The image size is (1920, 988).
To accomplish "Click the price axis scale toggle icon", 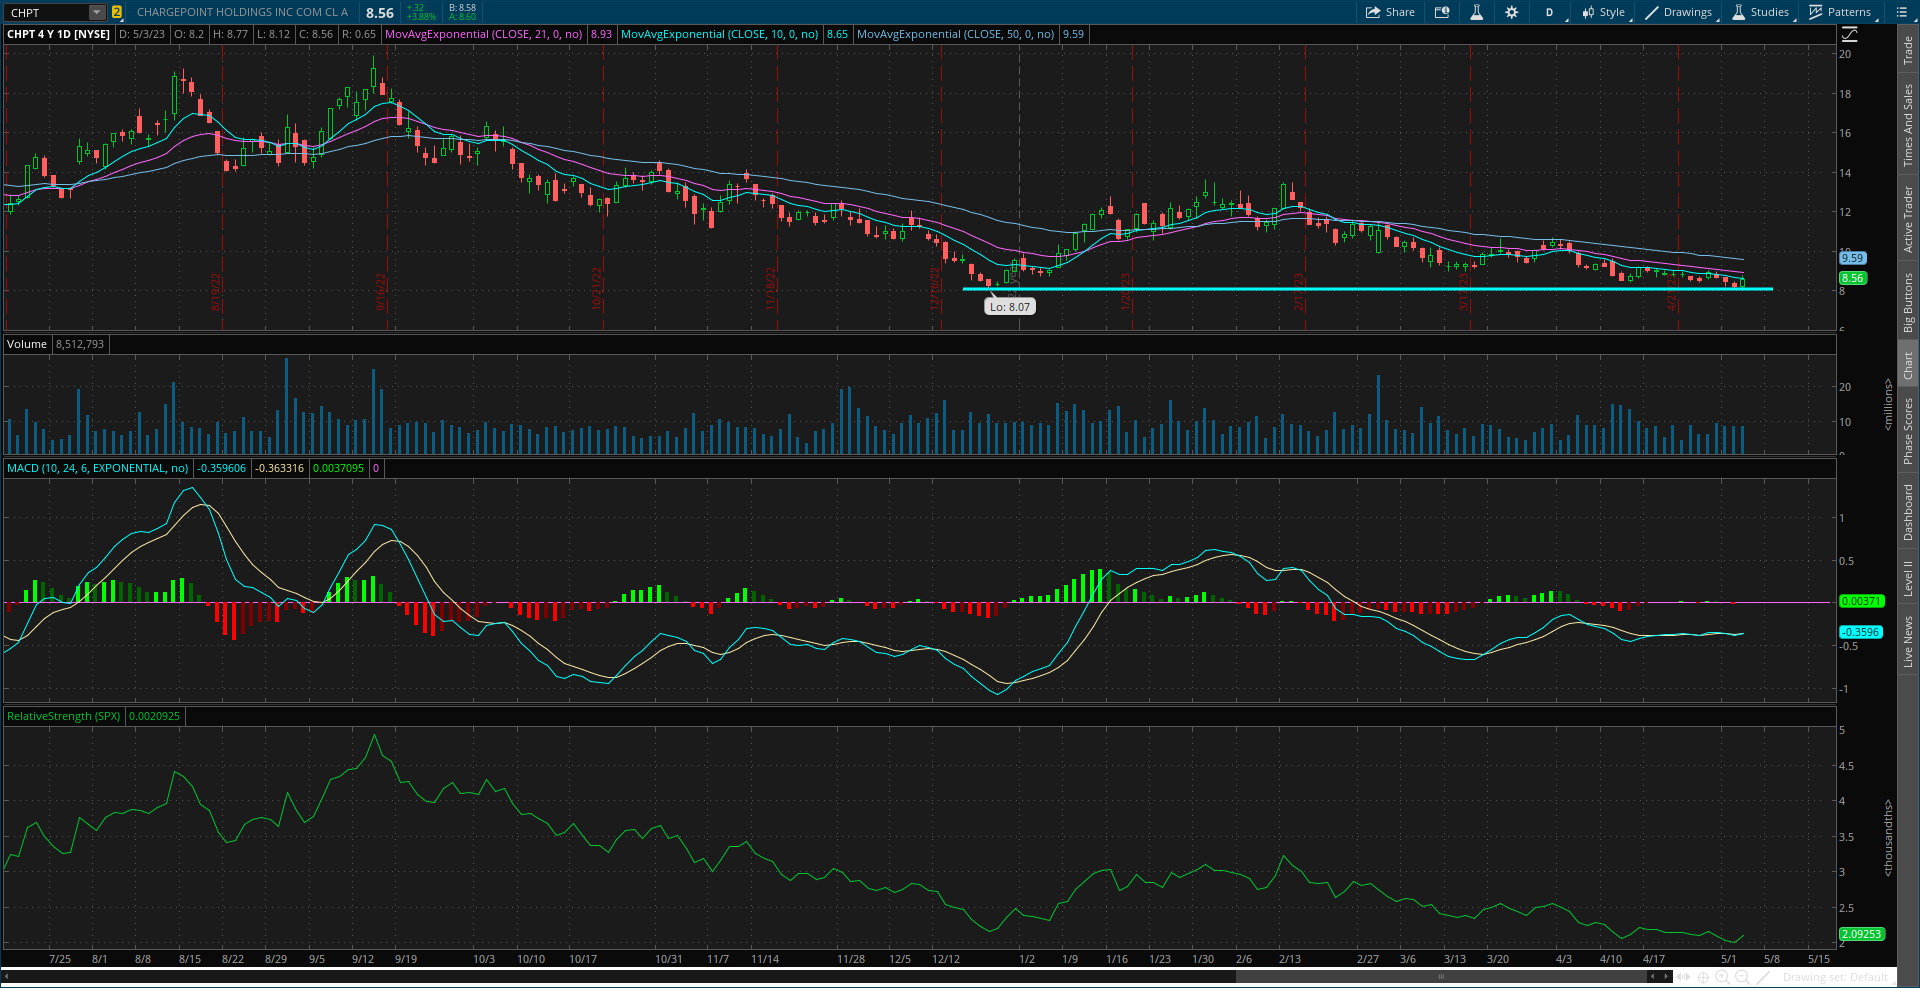I will point(1850,34).
